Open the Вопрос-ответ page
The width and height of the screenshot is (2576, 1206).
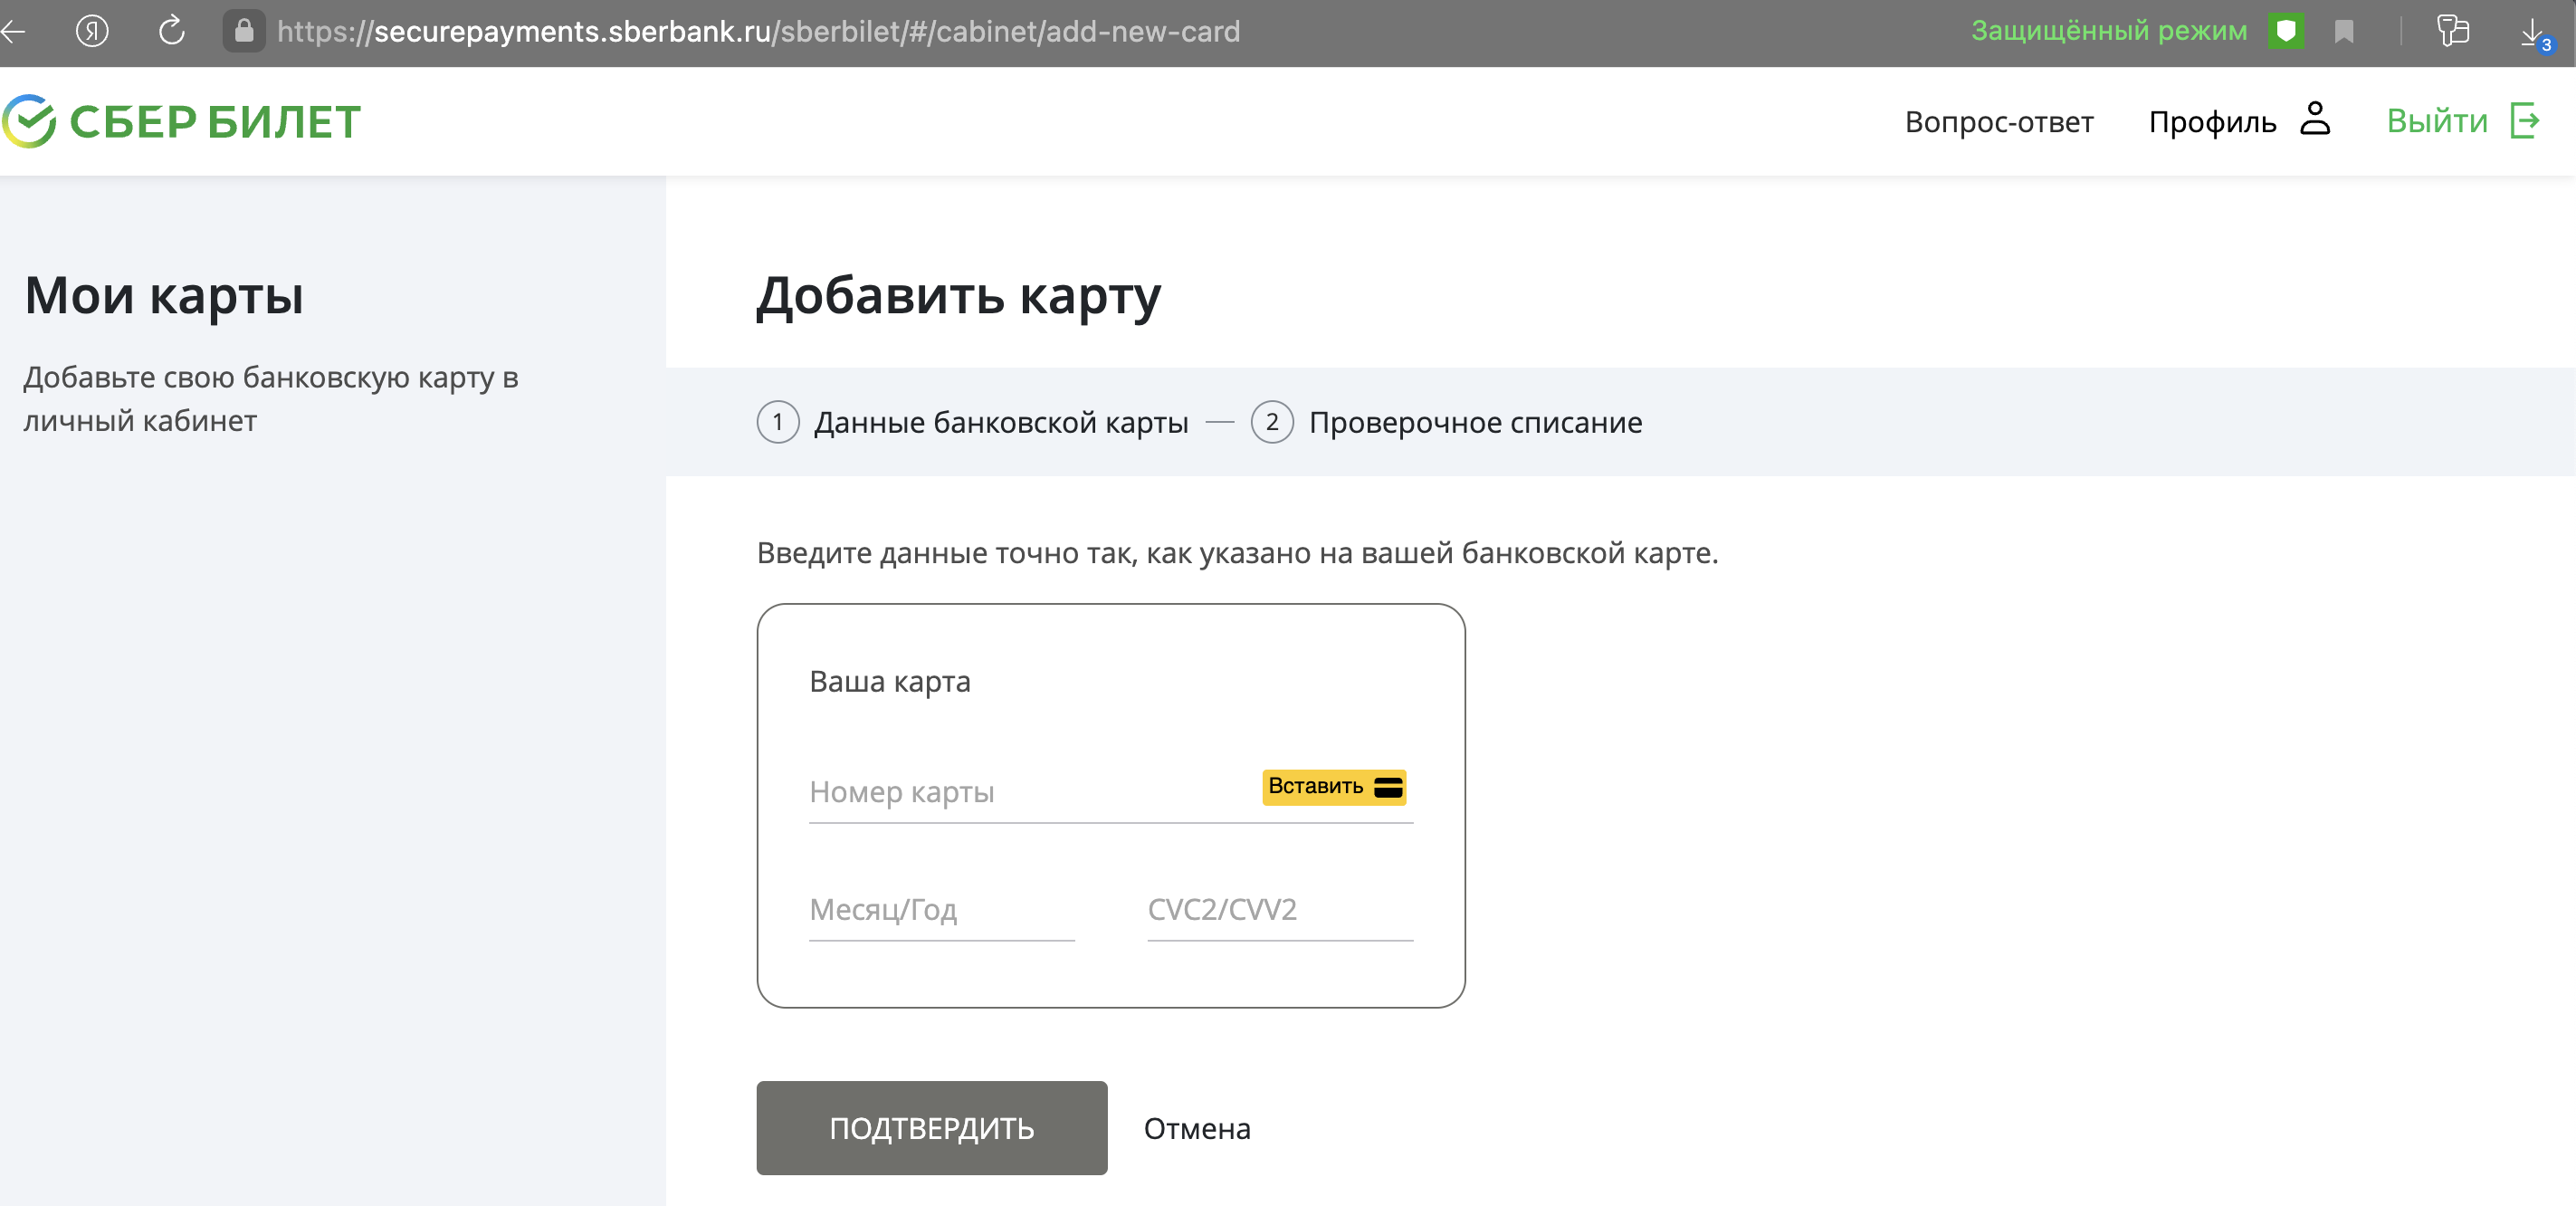pos(1999,122)
